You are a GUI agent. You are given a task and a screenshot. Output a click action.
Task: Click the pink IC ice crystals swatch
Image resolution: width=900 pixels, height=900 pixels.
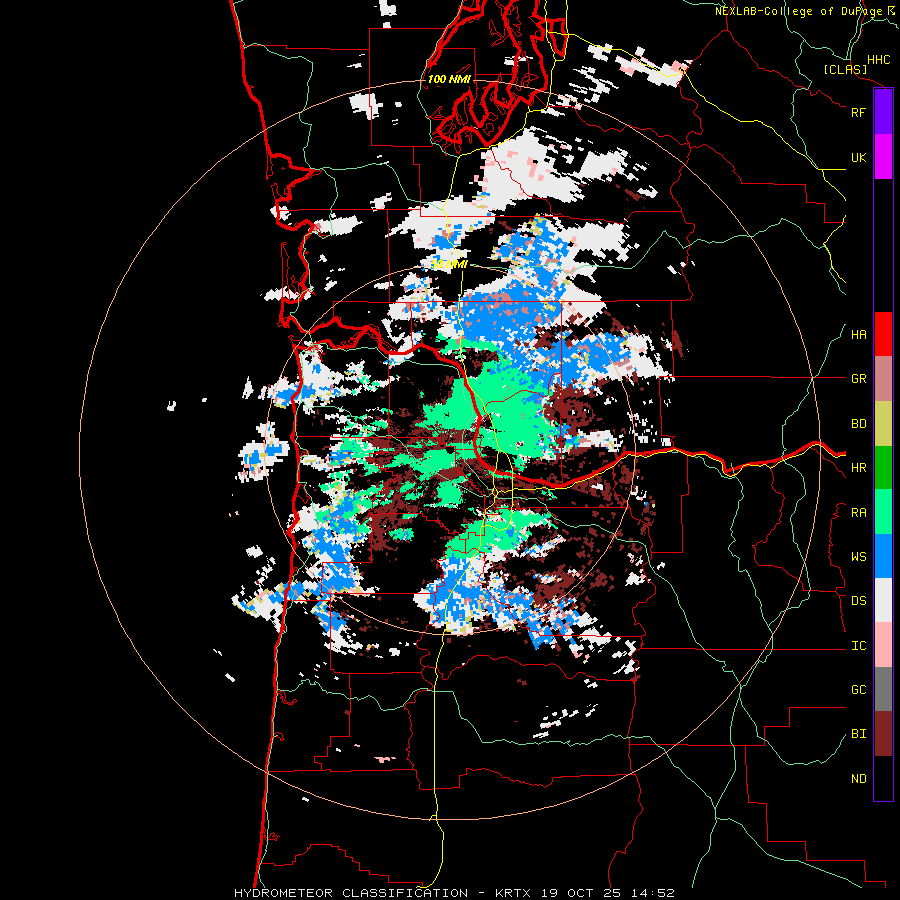[883, 645]
